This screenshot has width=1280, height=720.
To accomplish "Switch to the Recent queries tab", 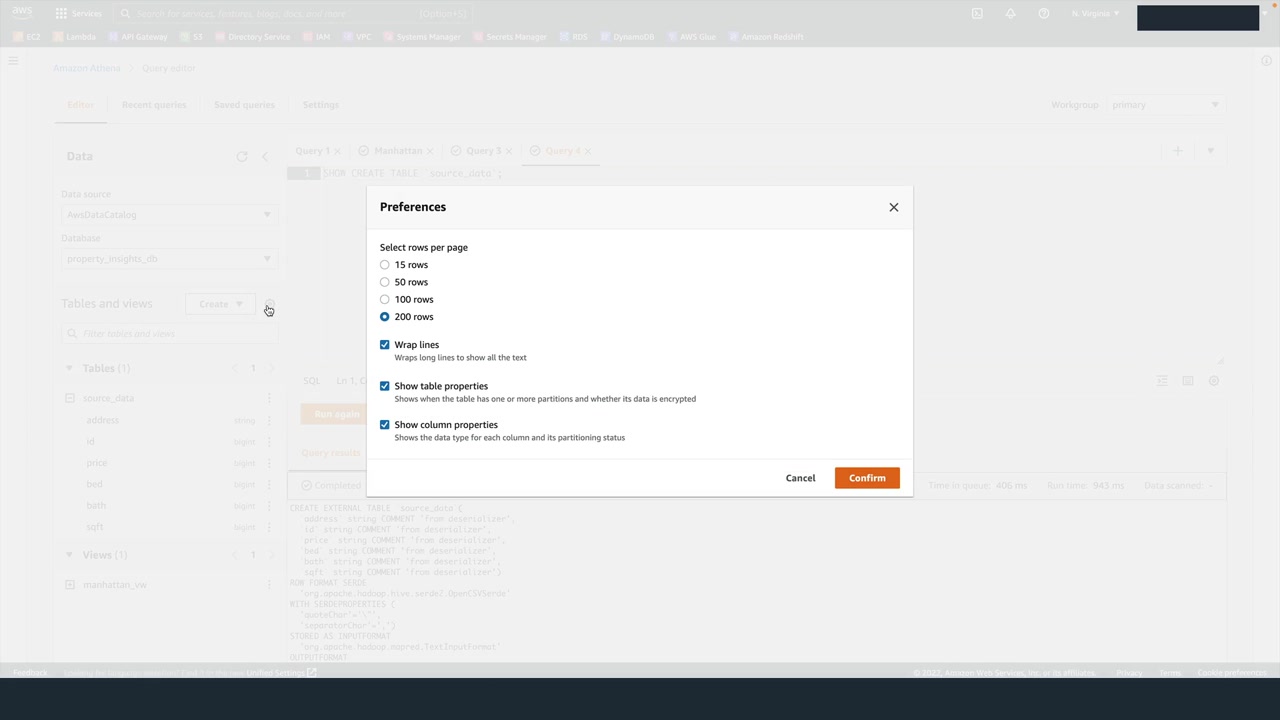I will (x=154, y=105).
